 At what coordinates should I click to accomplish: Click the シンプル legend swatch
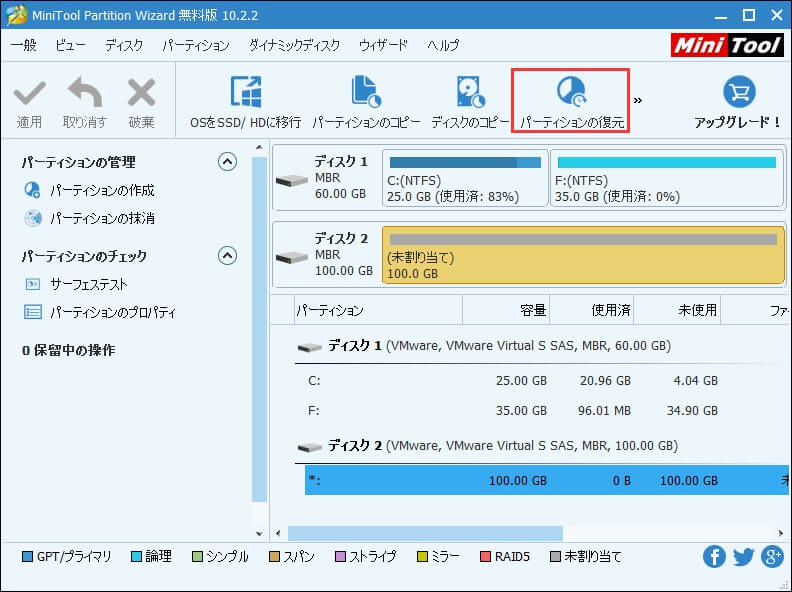tap(197, 557)
